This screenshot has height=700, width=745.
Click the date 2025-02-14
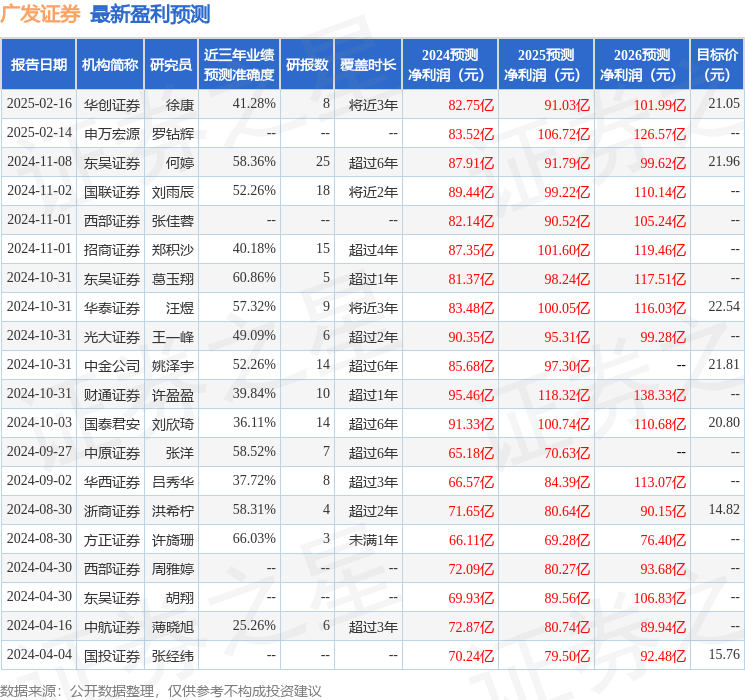(39, 133)
